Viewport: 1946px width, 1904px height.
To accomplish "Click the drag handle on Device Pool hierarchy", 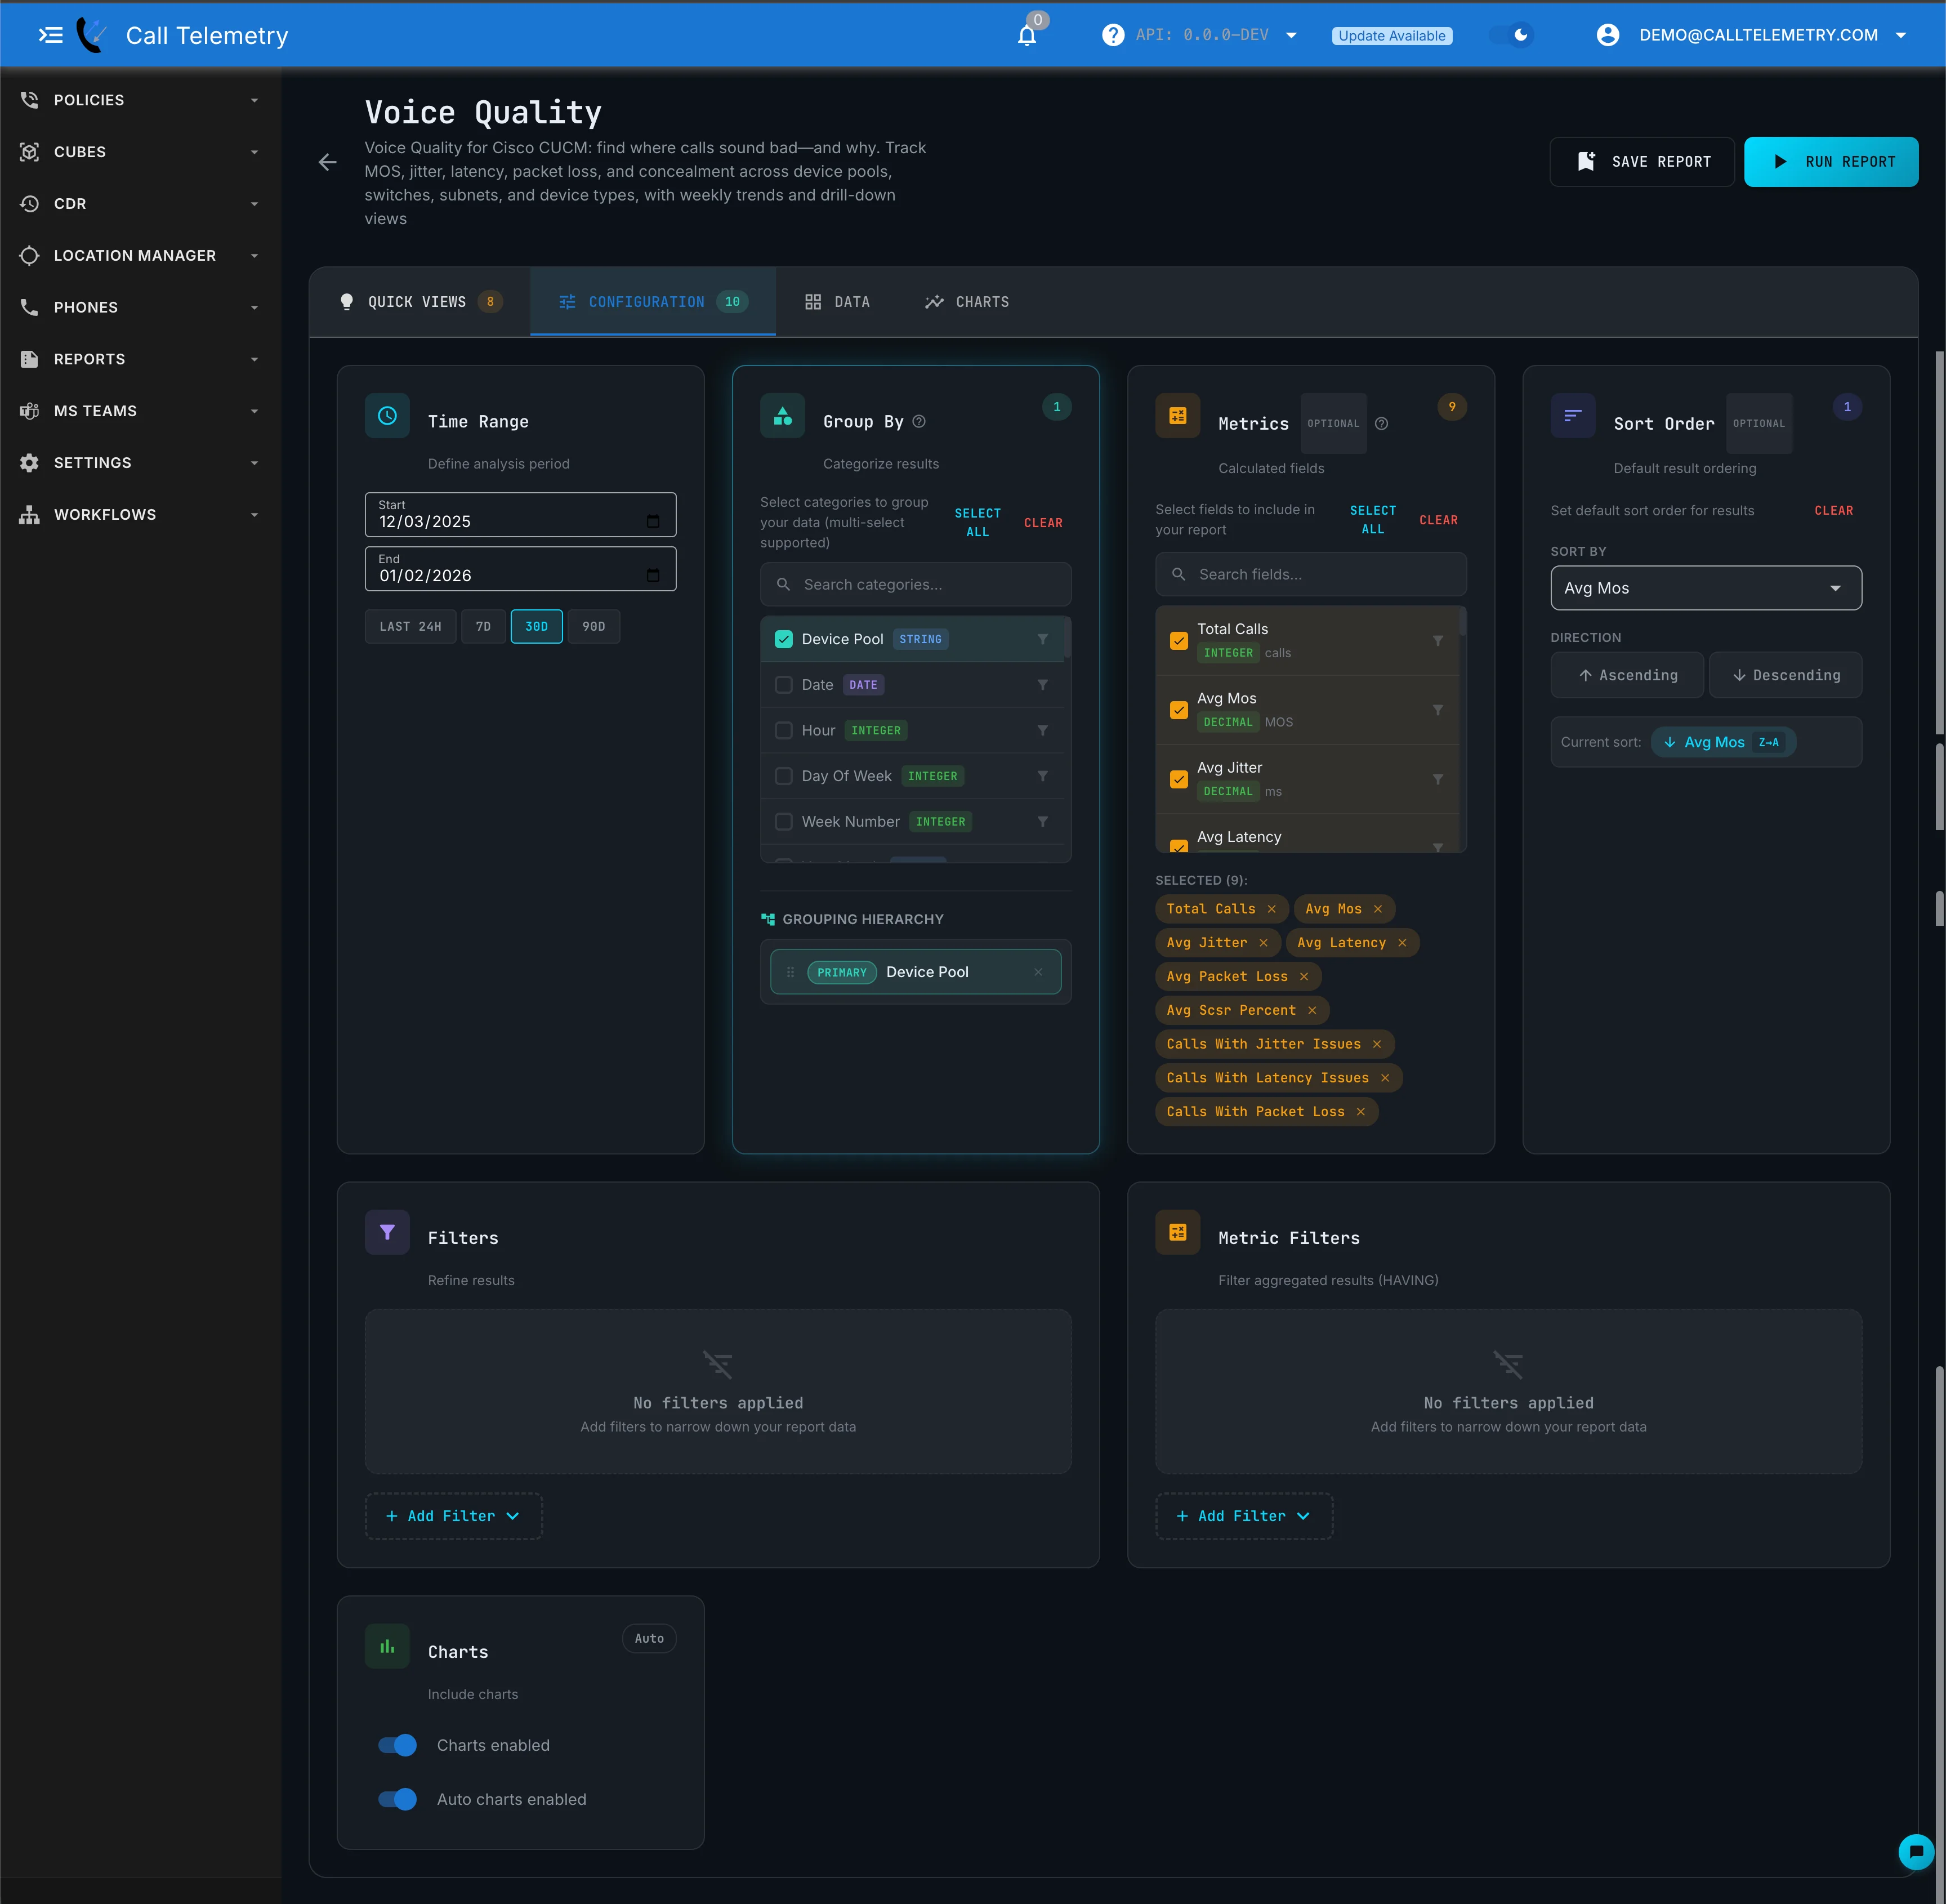I will (790, 972).
